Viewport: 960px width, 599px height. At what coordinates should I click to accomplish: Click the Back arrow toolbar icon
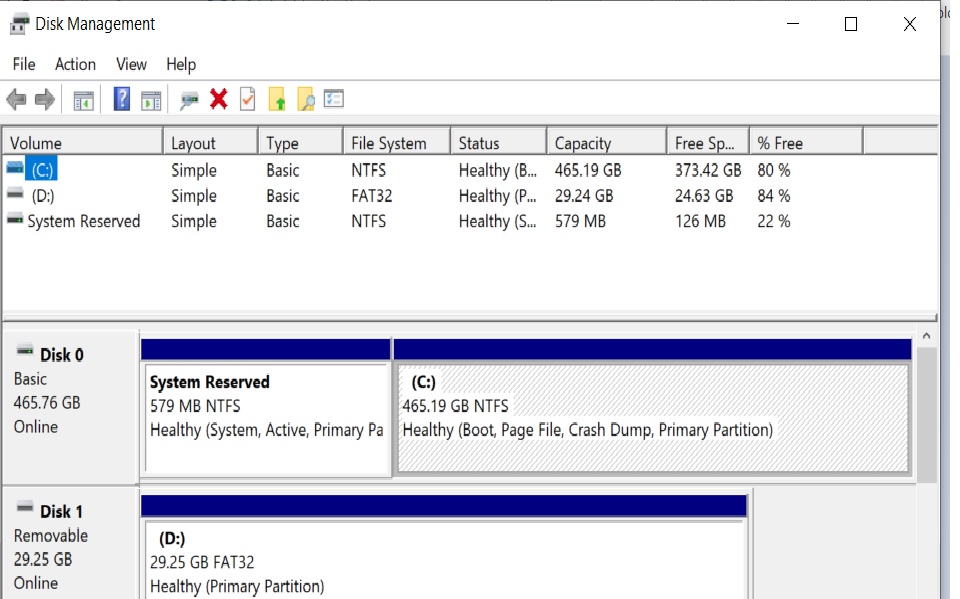tap(16, 99)
